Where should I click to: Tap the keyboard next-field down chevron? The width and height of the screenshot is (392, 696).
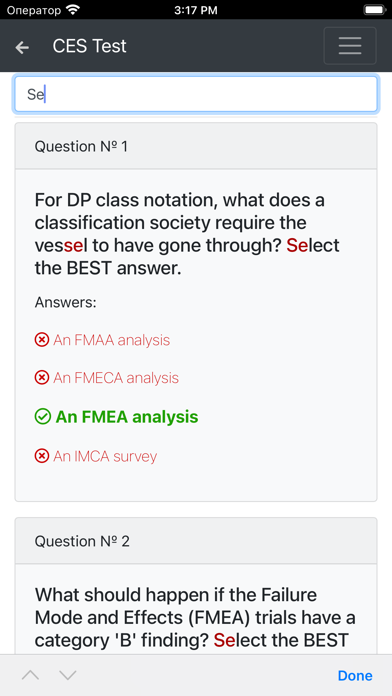click(68, 676)
